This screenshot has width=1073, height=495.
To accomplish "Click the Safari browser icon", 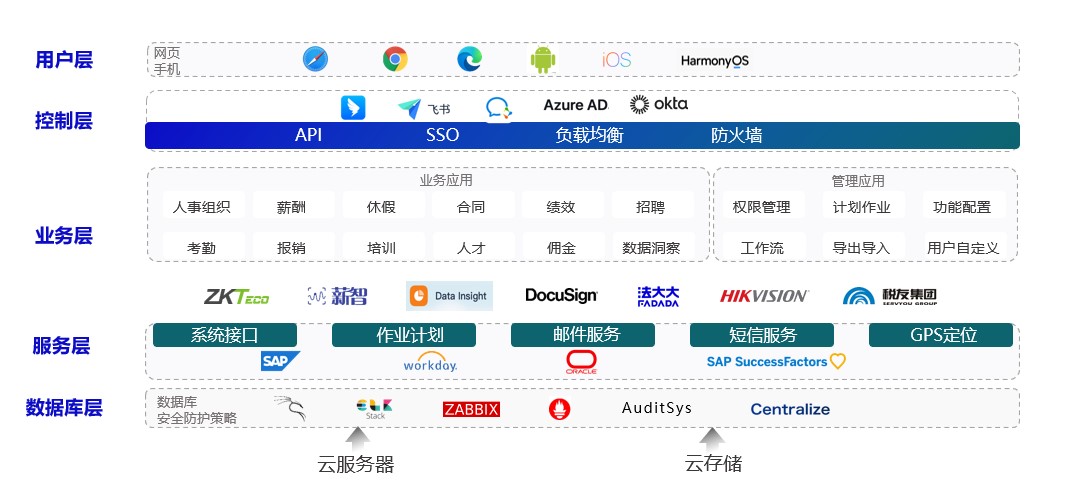I will point(315,60).
